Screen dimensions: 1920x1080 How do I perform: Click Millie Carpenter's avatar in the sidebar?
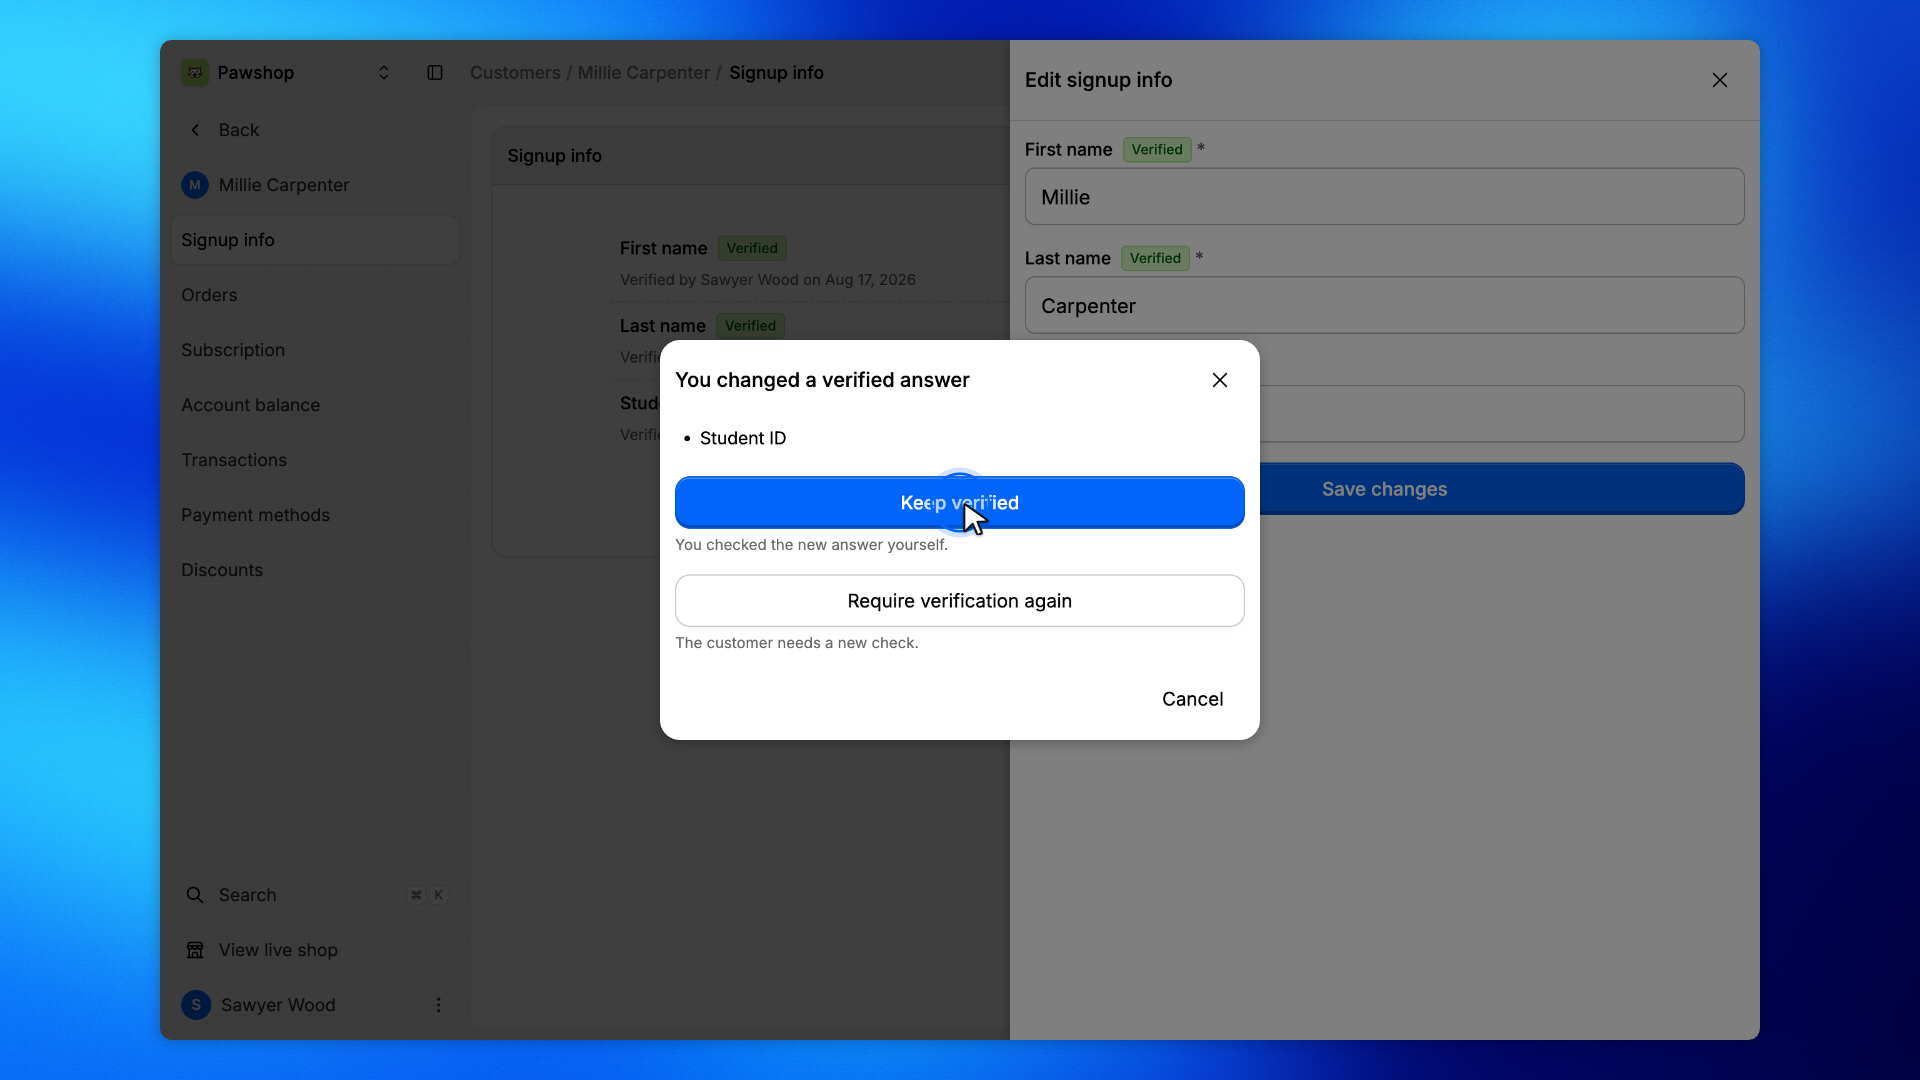(x=195, y=185)
